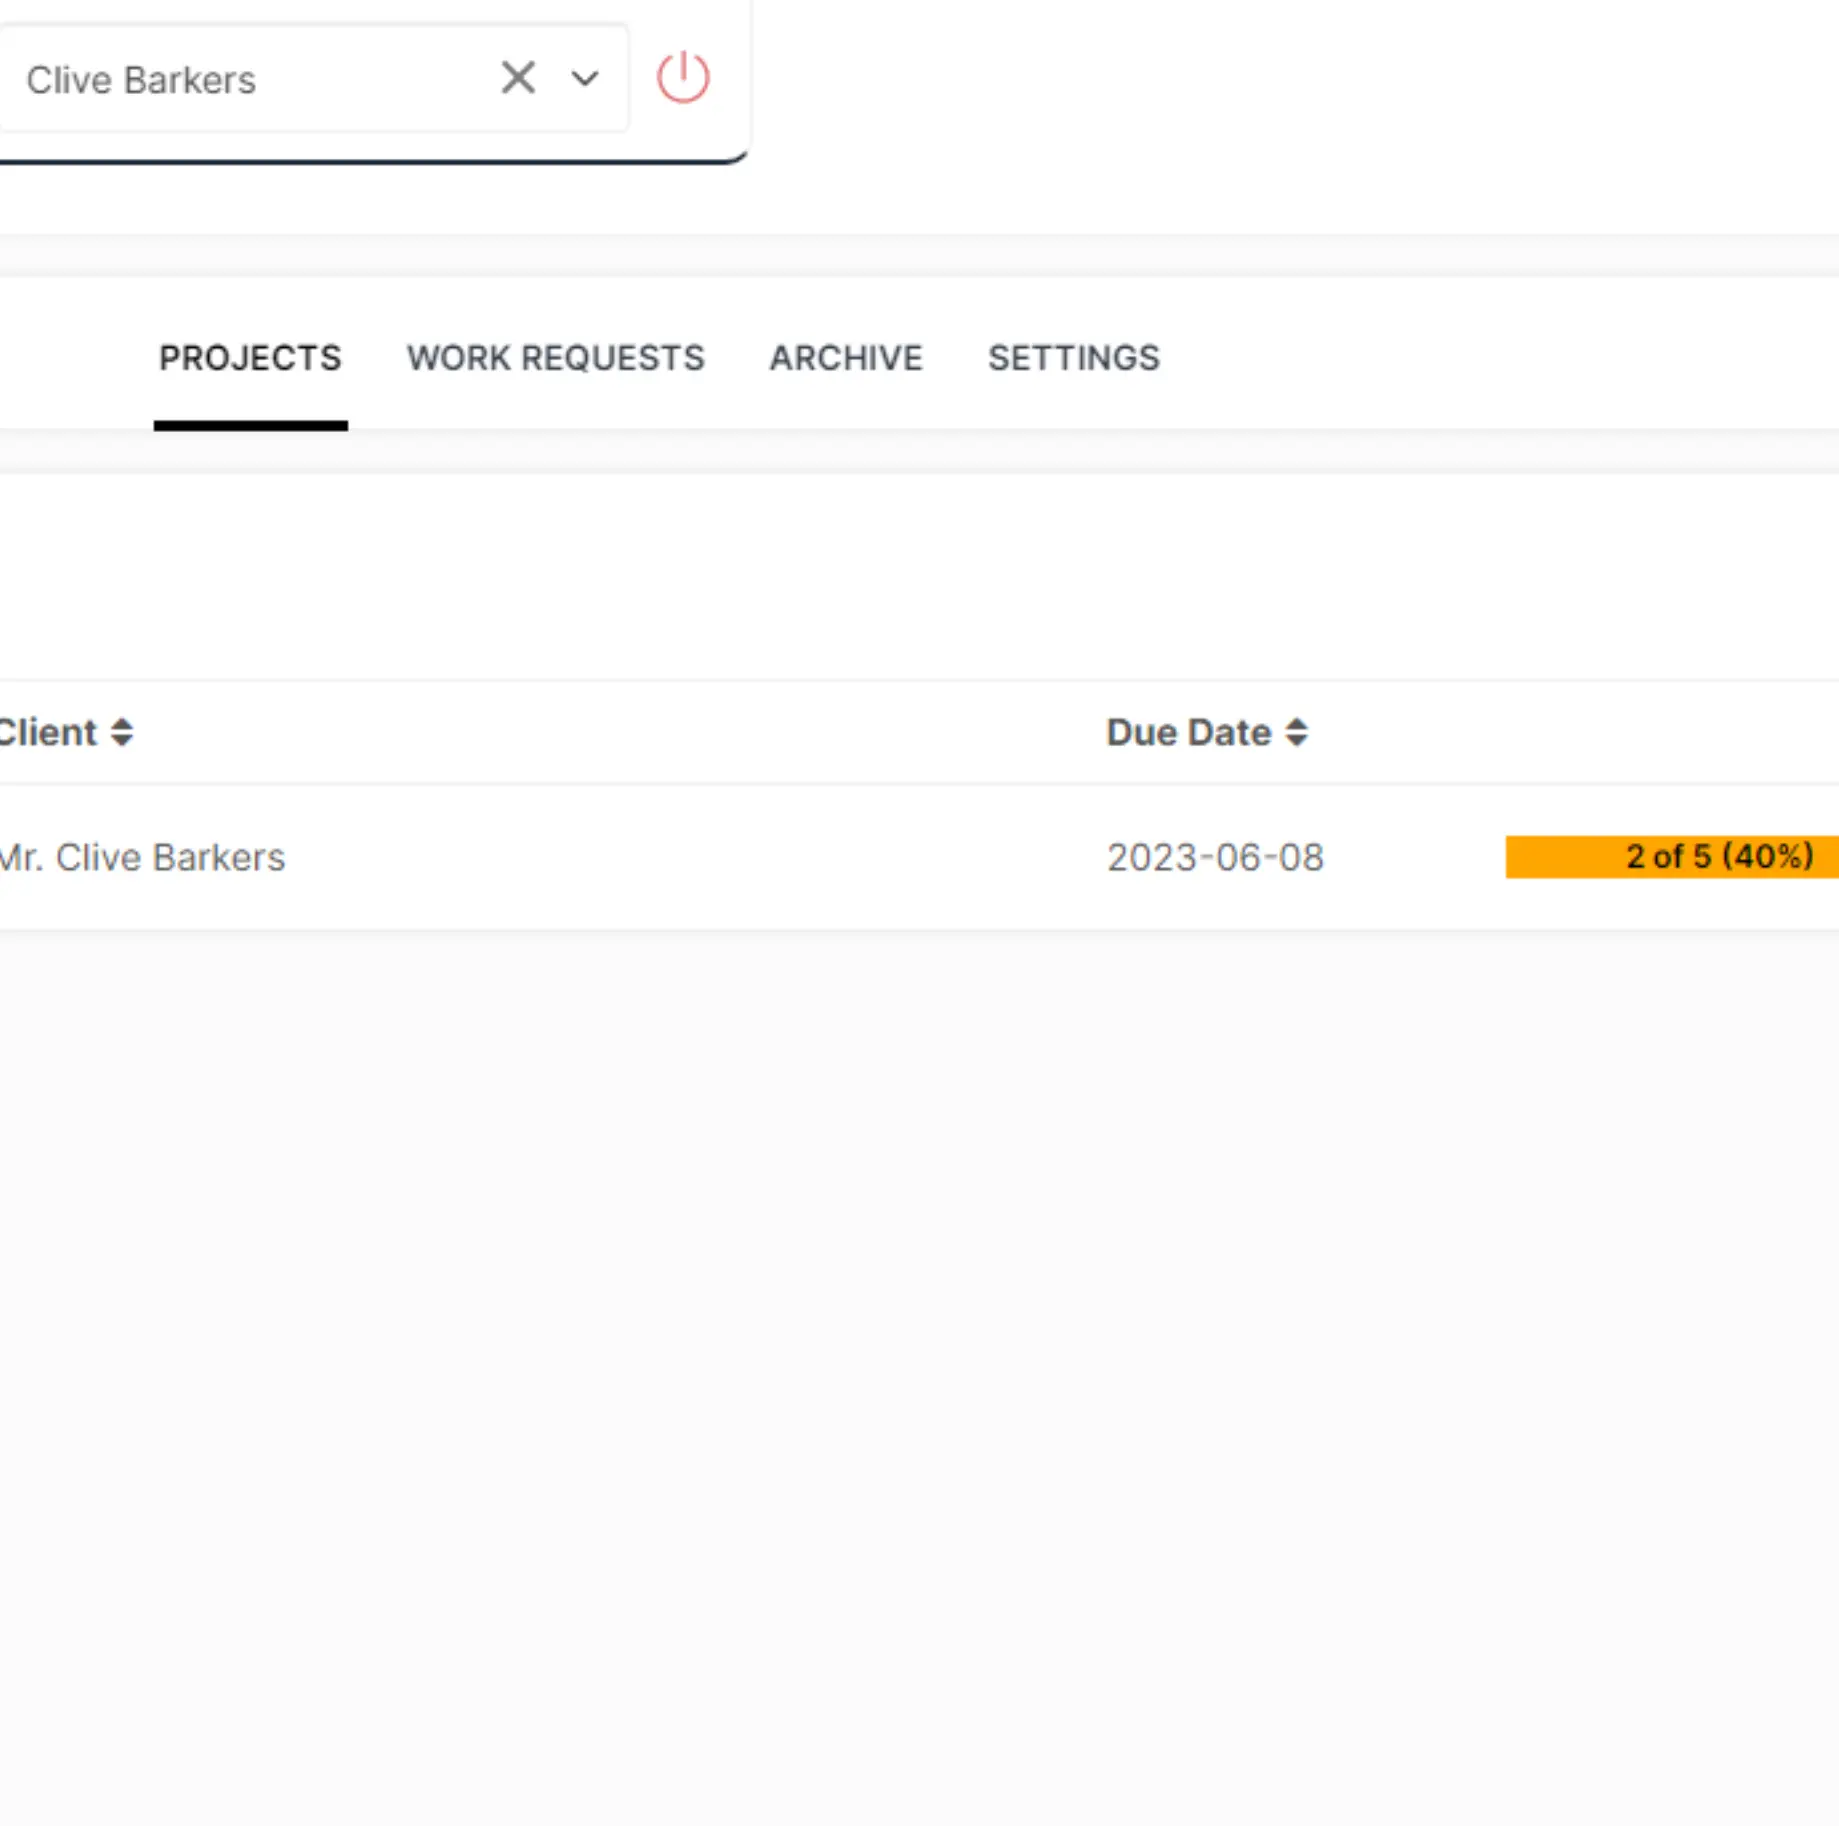Click the black underline beneath Projects tab
Image resolution: width=1839 pixels, height=1826 pixels.
pyautogui.click(x=250, y=426)
